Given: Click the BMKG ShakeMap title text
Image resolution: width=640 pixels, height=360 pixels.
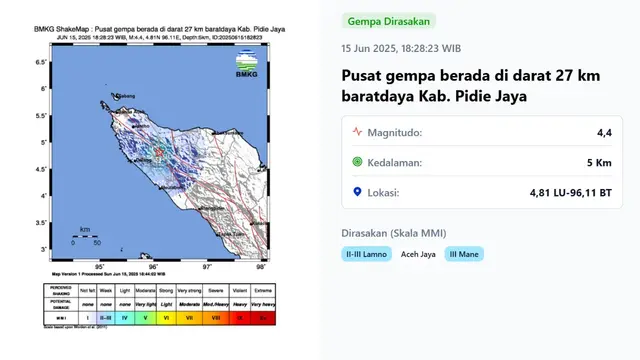Looking at the screenshot, I should point(160,29).
